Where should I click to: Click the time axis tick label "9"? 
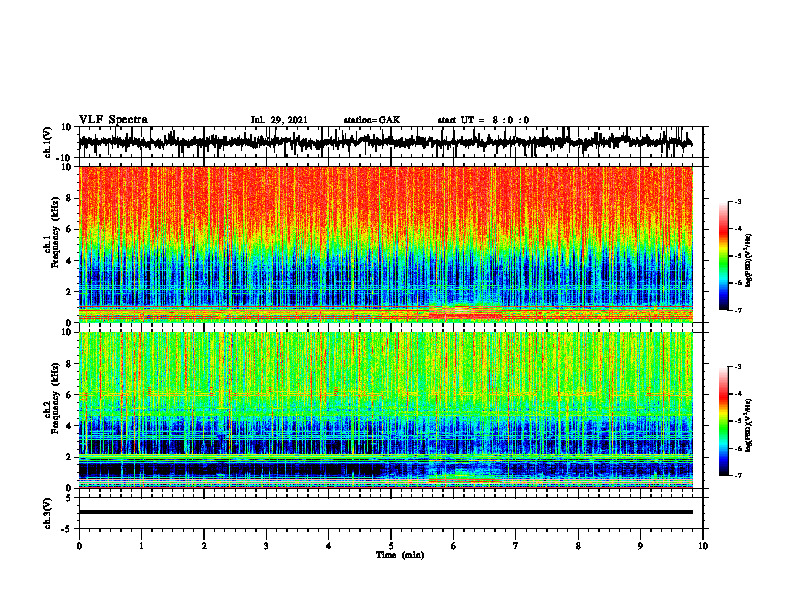pyautogui.click(x=640, y=546)
